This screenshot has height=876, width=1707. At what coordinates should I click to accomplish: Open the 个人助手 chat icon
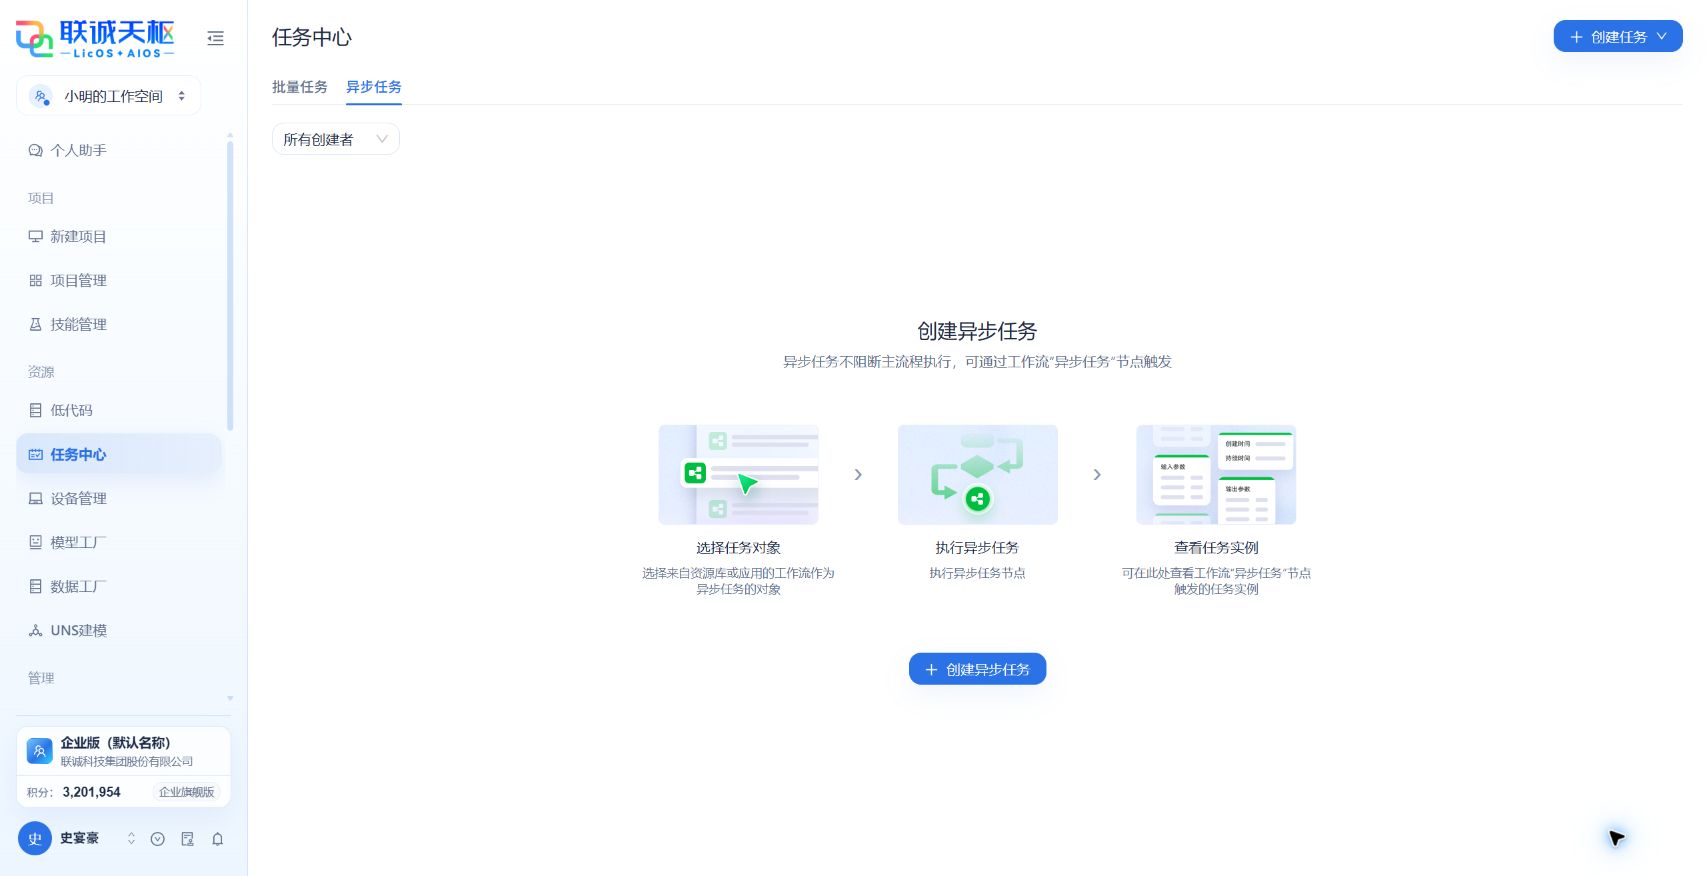[35, 150]
